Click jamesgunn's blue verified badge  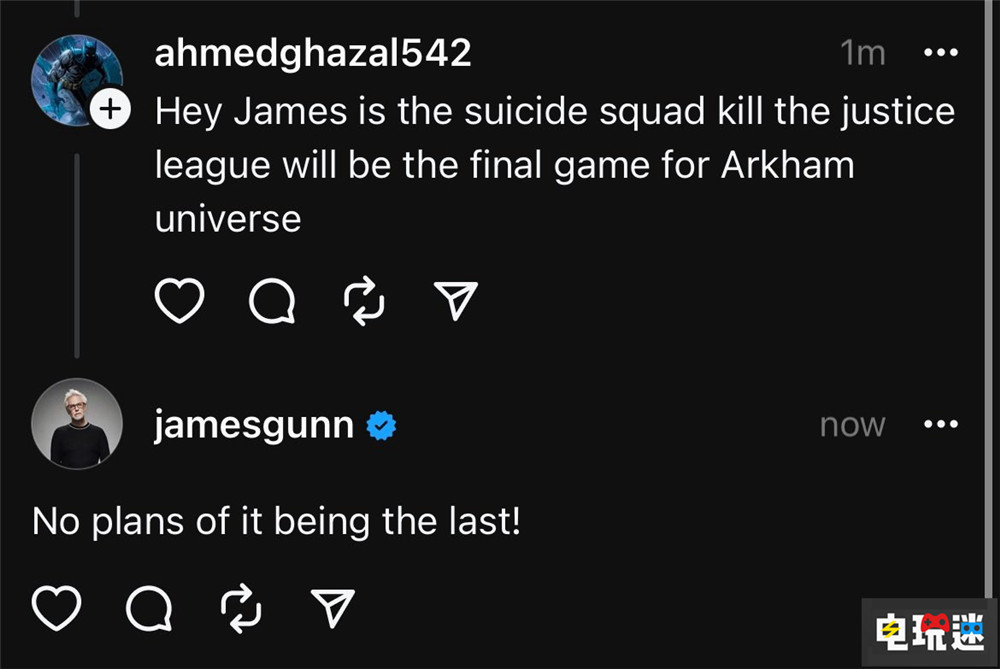click(381, 426)
